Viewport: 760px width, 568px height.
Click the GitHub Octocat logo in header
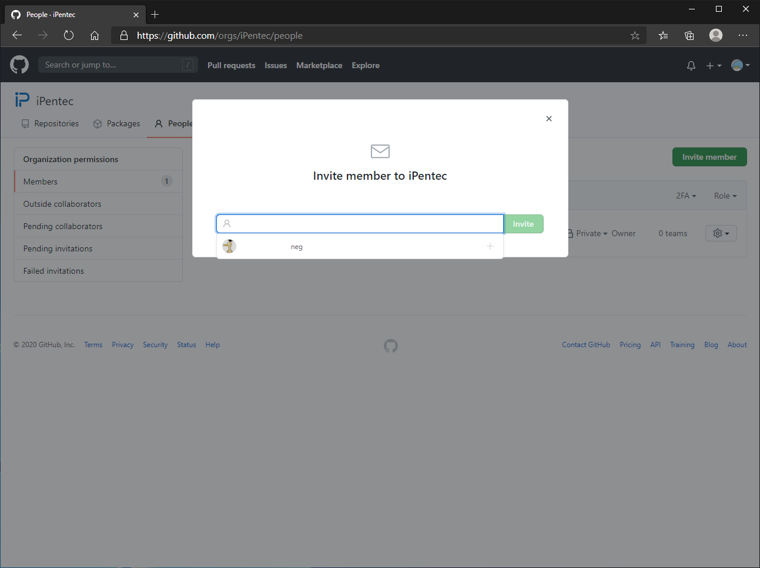coord(19,65)
